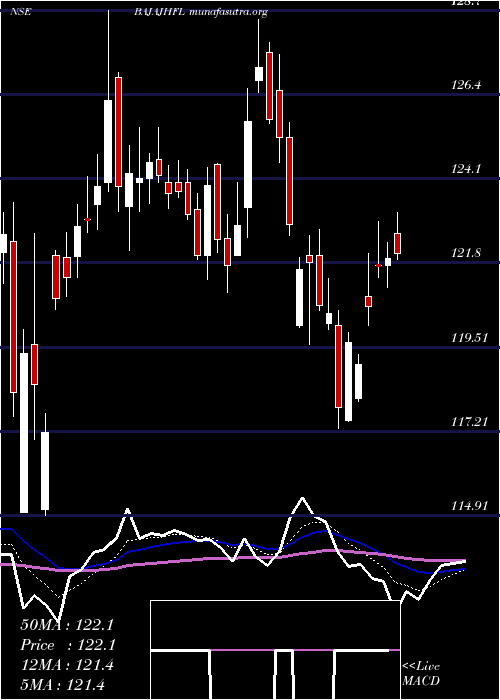Click the 12MA : 121.4 value
Screen dimensions: 500x700
coord(67,665)
